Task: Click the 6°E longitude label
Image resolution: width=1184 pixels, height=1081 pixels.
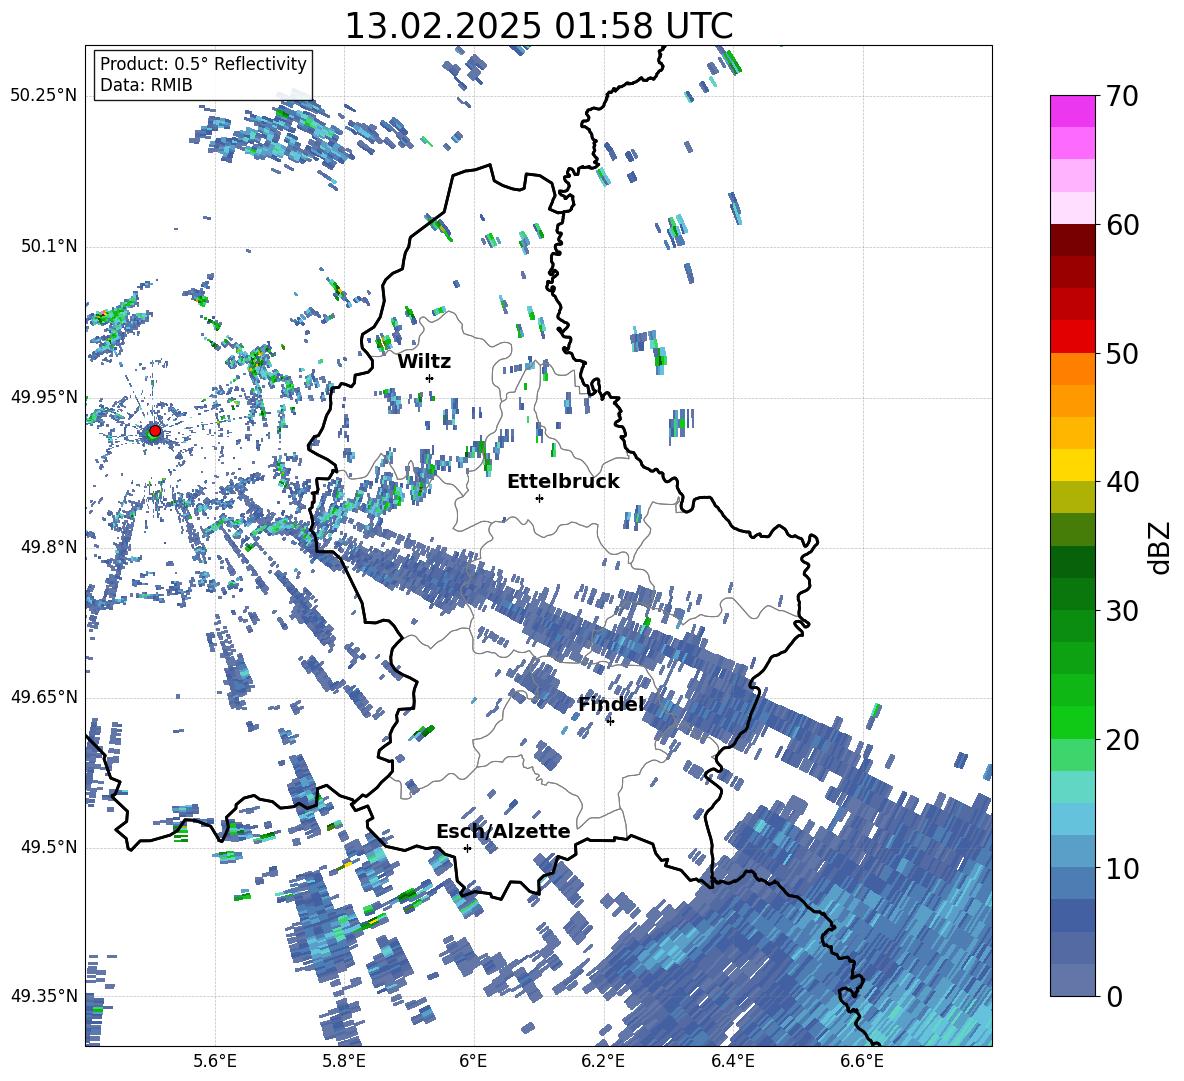Action: [x=473, y=1061]
